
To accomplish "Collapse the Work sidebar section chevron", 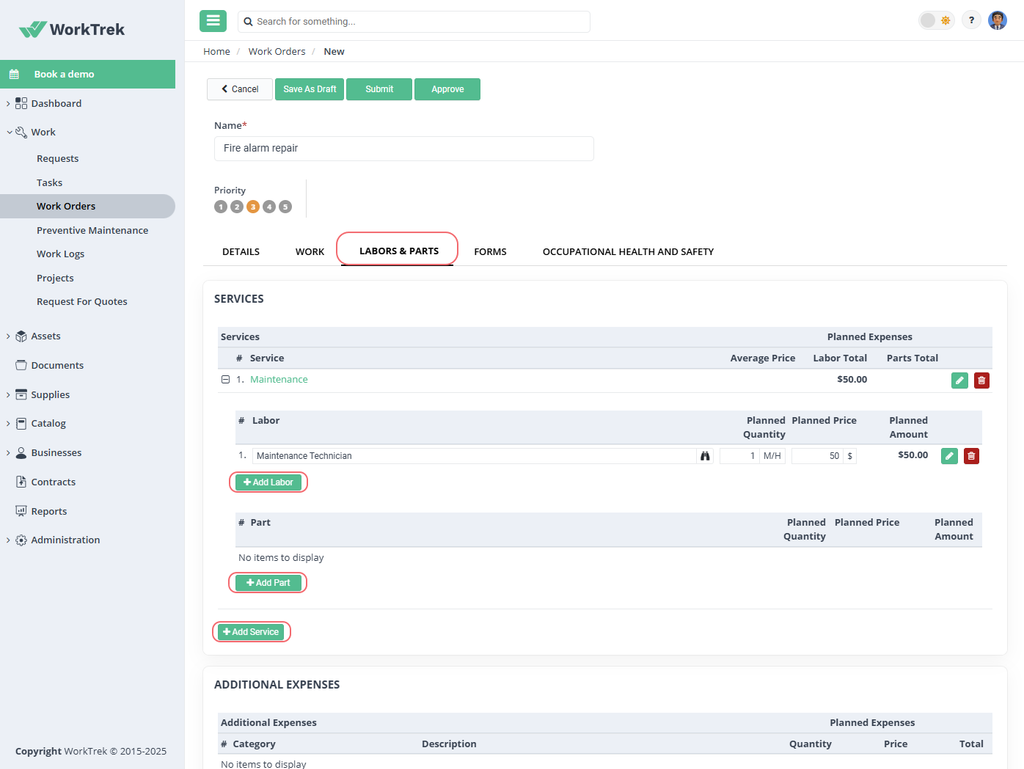I will coord(9,132).
